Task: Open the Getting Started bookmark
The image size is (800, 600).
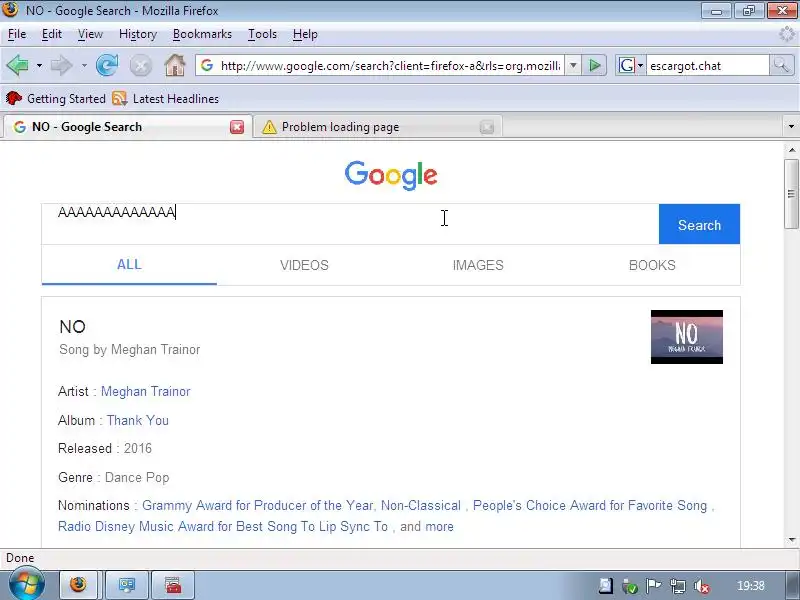Action: 56,98
